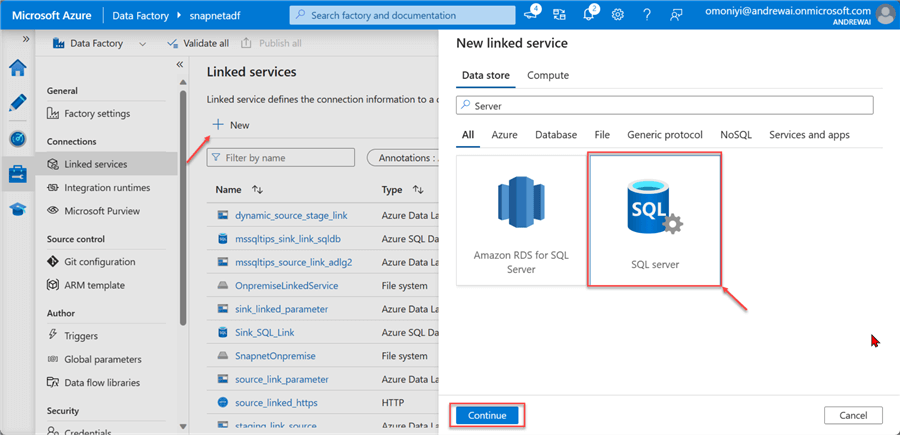Screen dimensions: 900x435
Task: Click the Server search field in dialog
Action: 665,106
